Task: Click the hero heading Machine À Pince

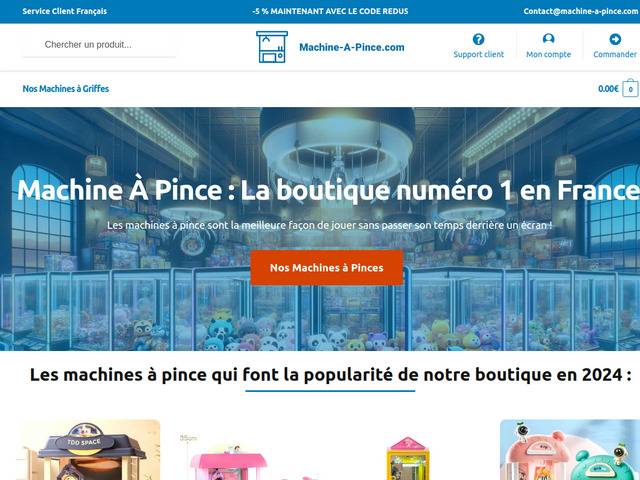Action: click(329, 190)
